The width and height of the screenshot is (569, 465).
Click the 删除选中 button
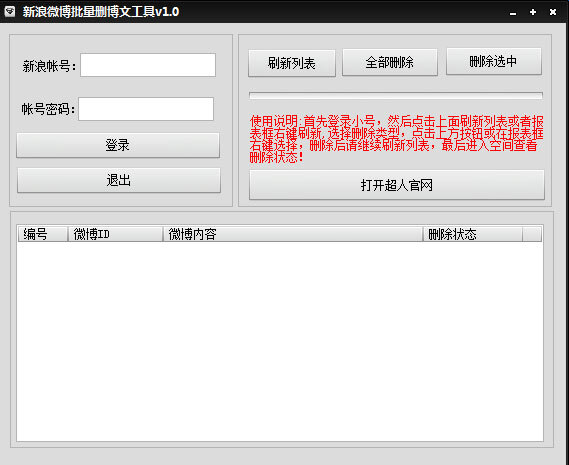click(x=494, y=61)
